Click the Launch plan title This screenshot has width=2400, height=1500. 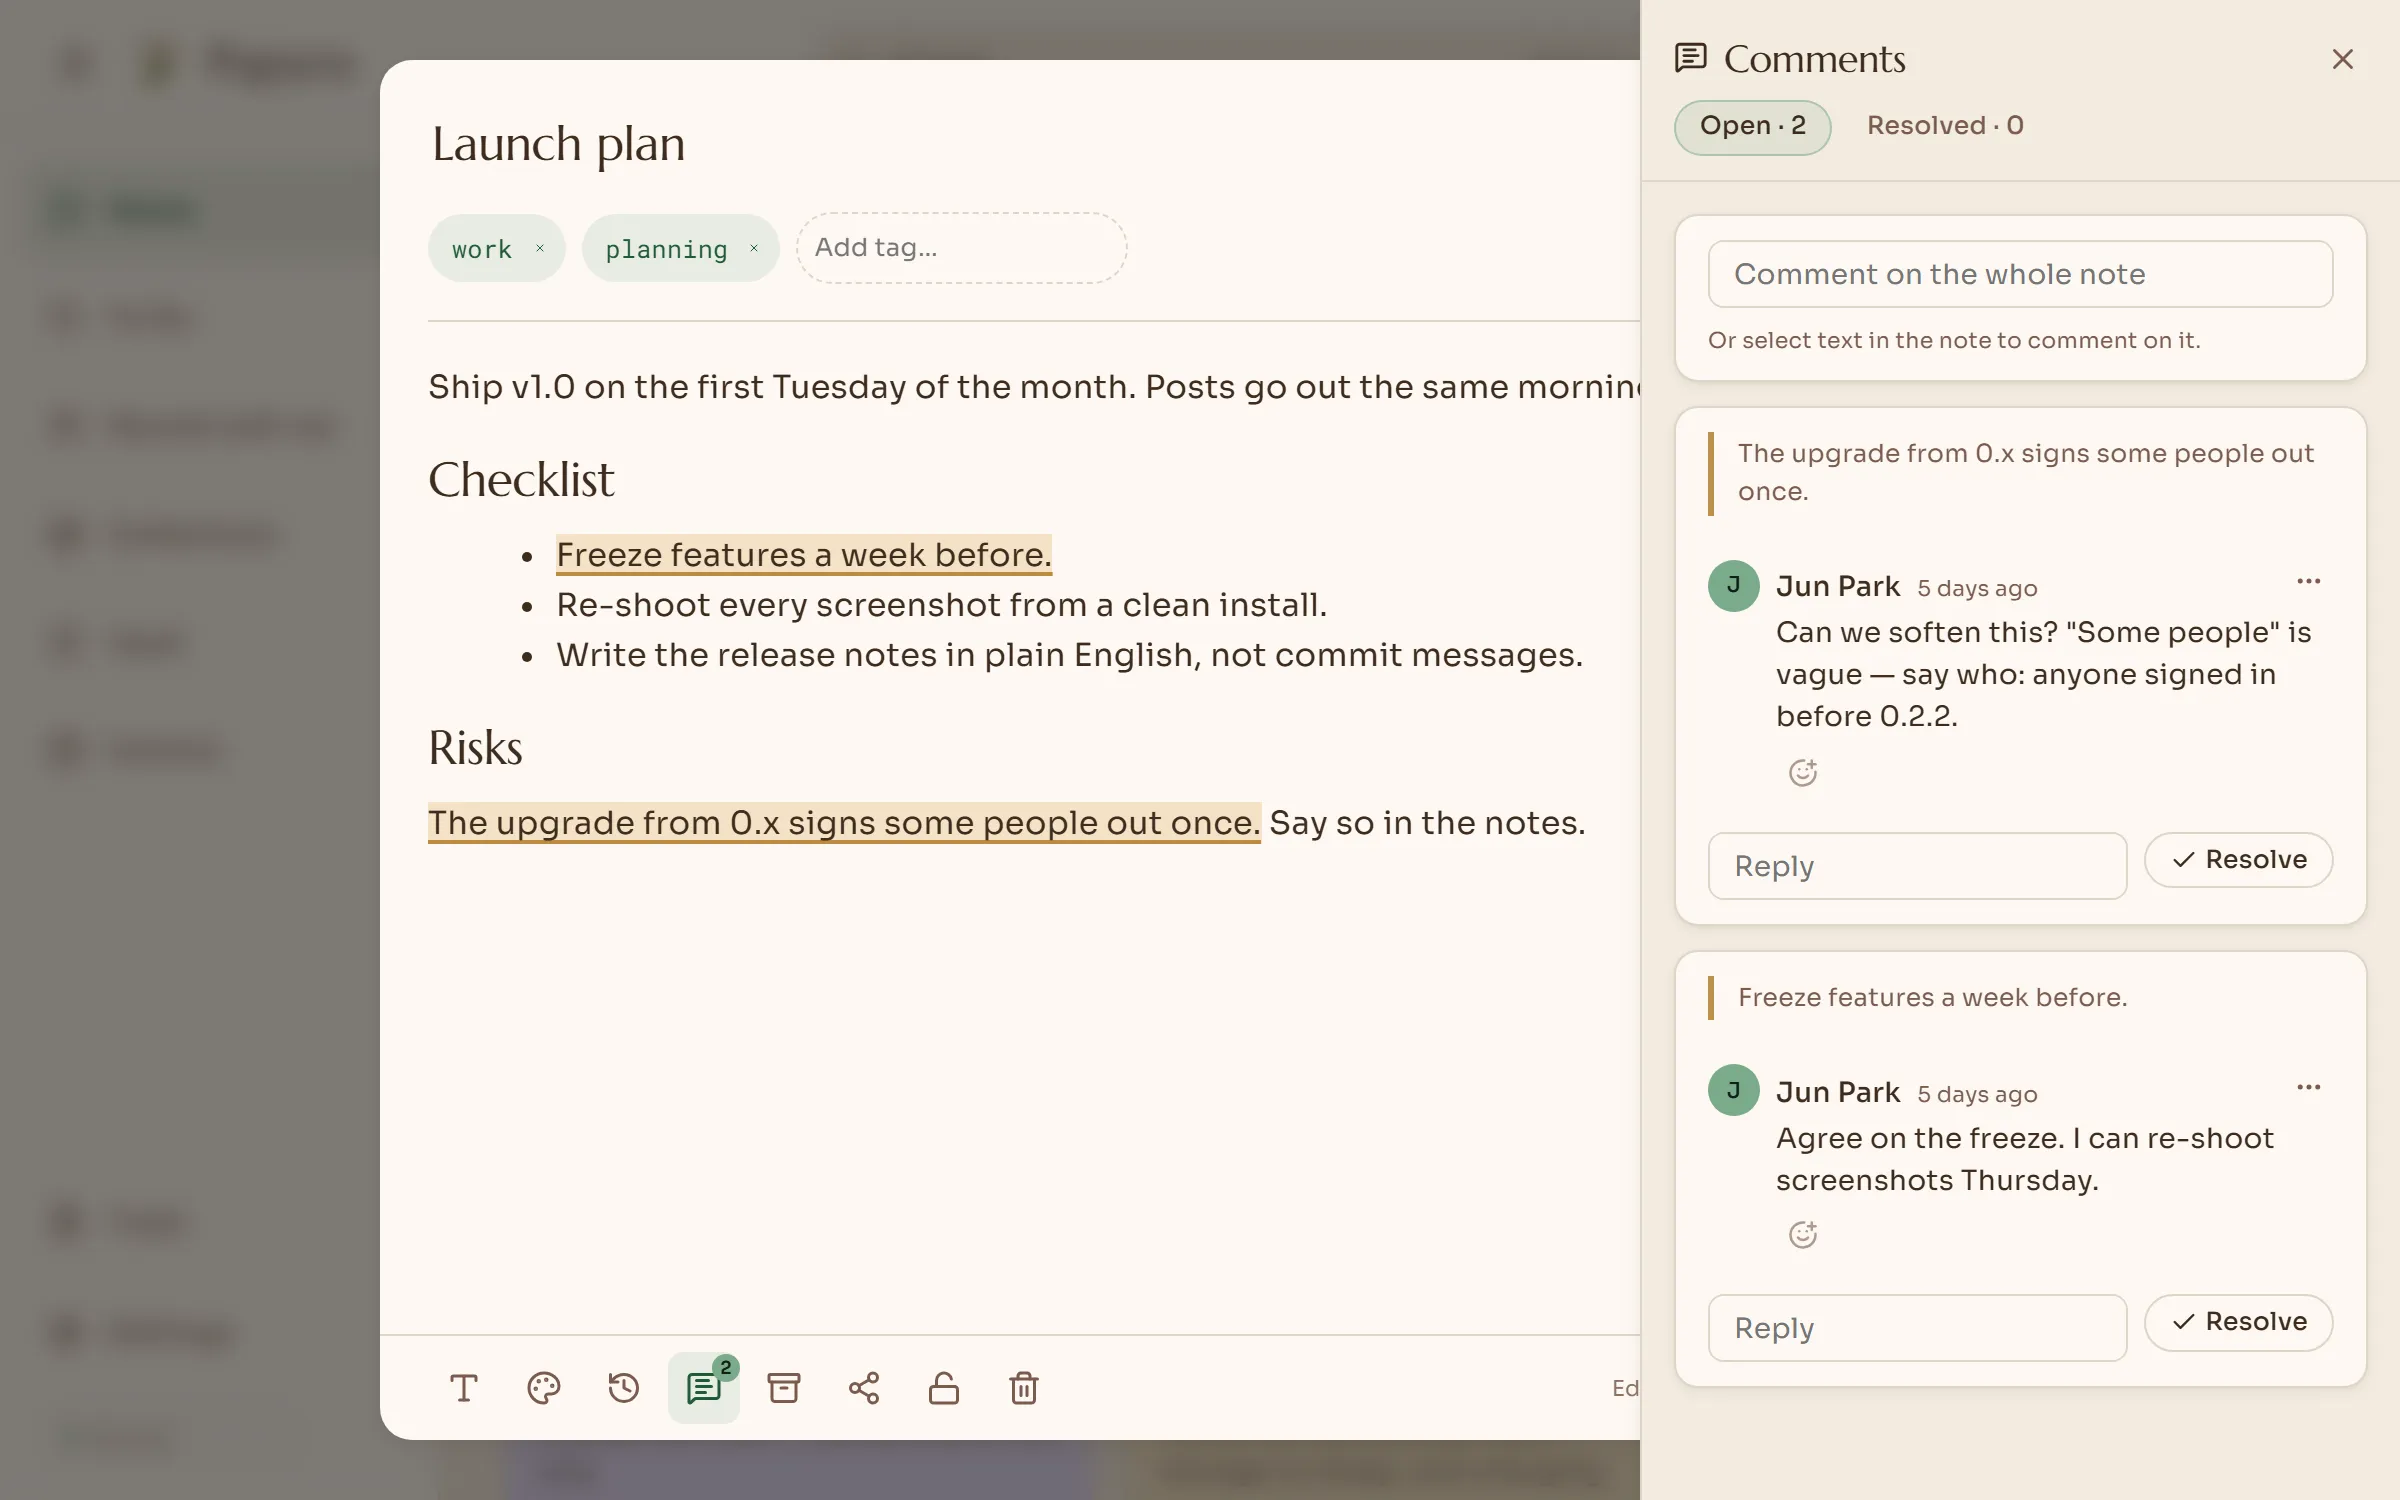(x=558, y=144)
